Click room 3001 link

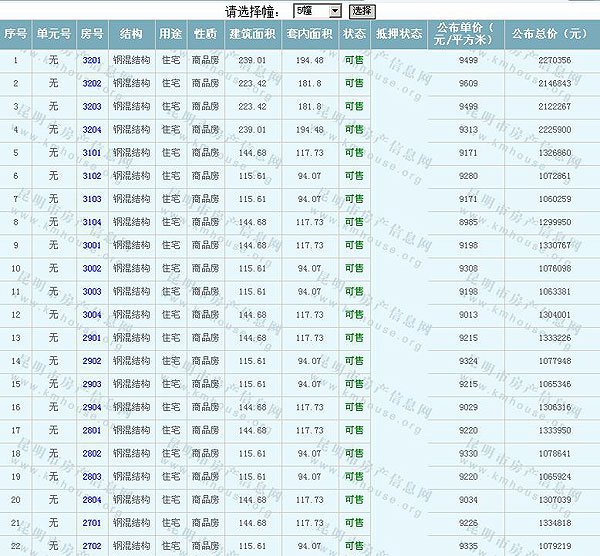click(x=92, y=245)
